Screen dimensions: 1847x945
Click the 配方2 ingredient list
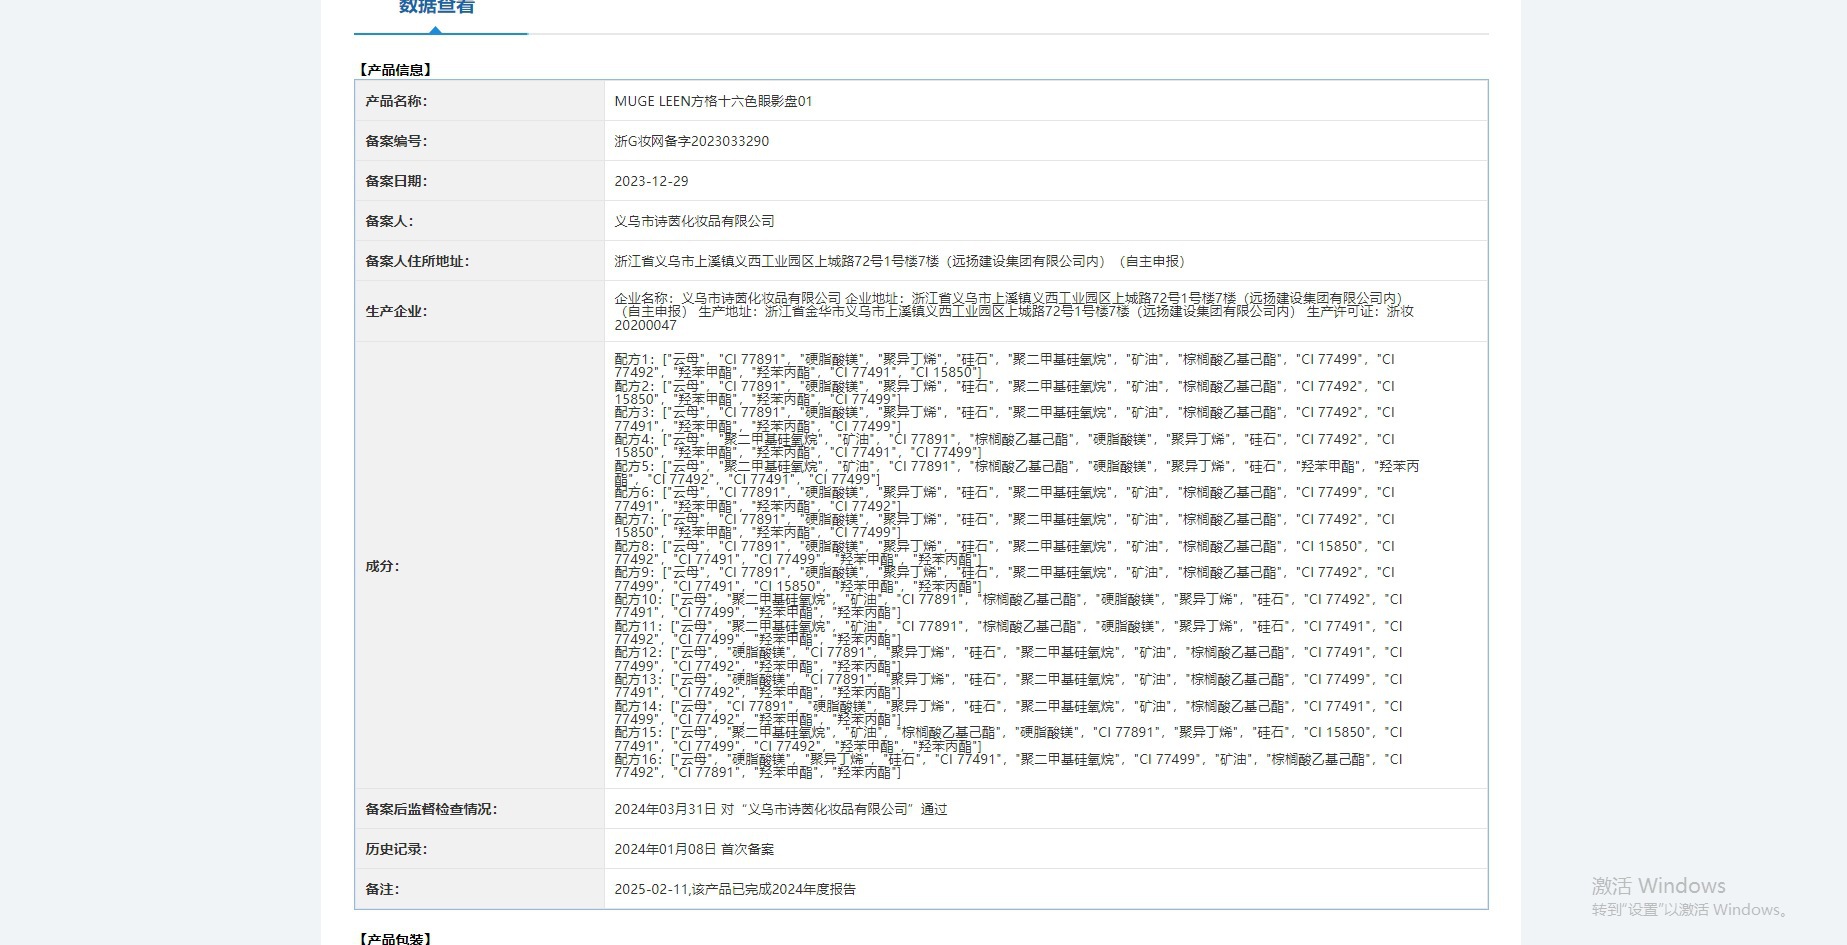(x=1004, y=392)
